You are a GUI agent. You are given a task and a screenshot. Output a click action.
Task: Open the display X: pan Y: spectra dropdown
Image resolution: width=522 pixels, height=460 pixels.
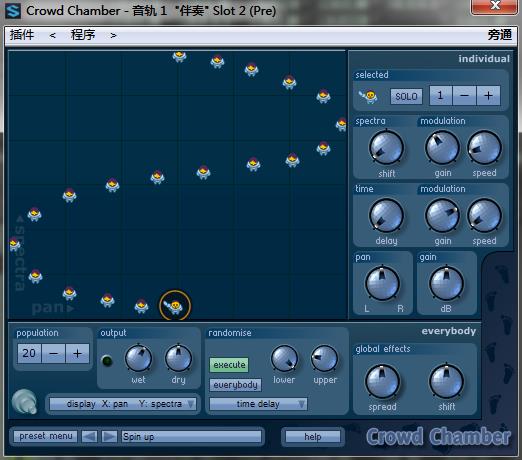pyautogui.click(x=122, y=404)
